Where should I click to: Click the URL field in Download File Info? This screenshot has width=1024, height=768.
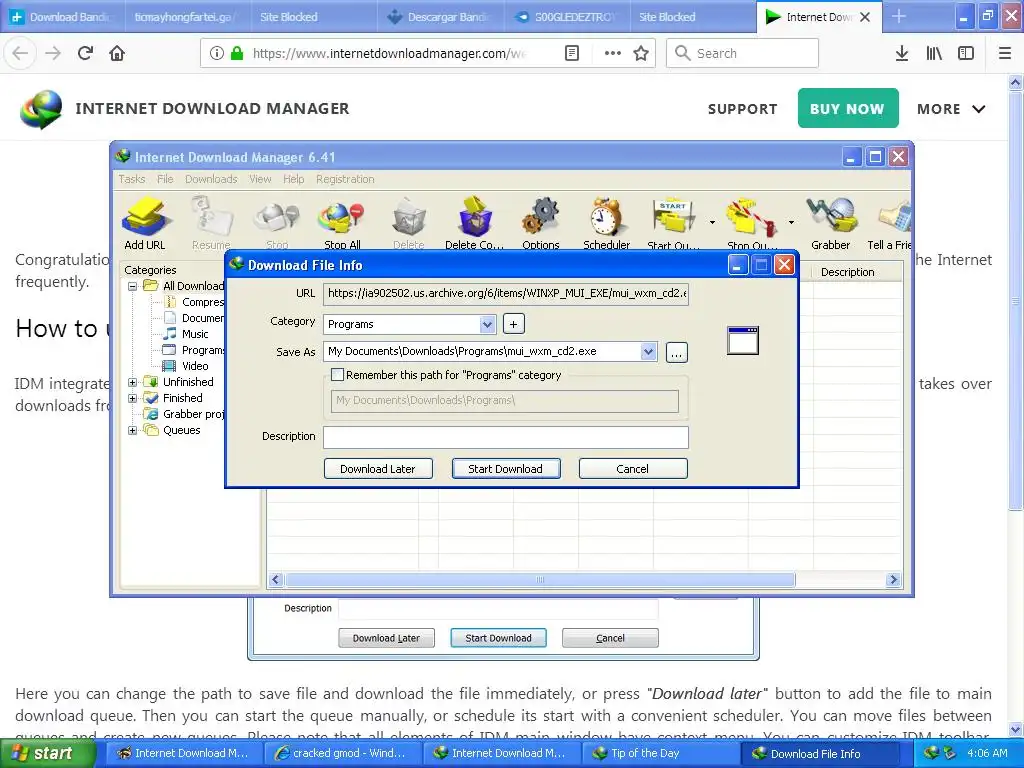pos(505,294)
